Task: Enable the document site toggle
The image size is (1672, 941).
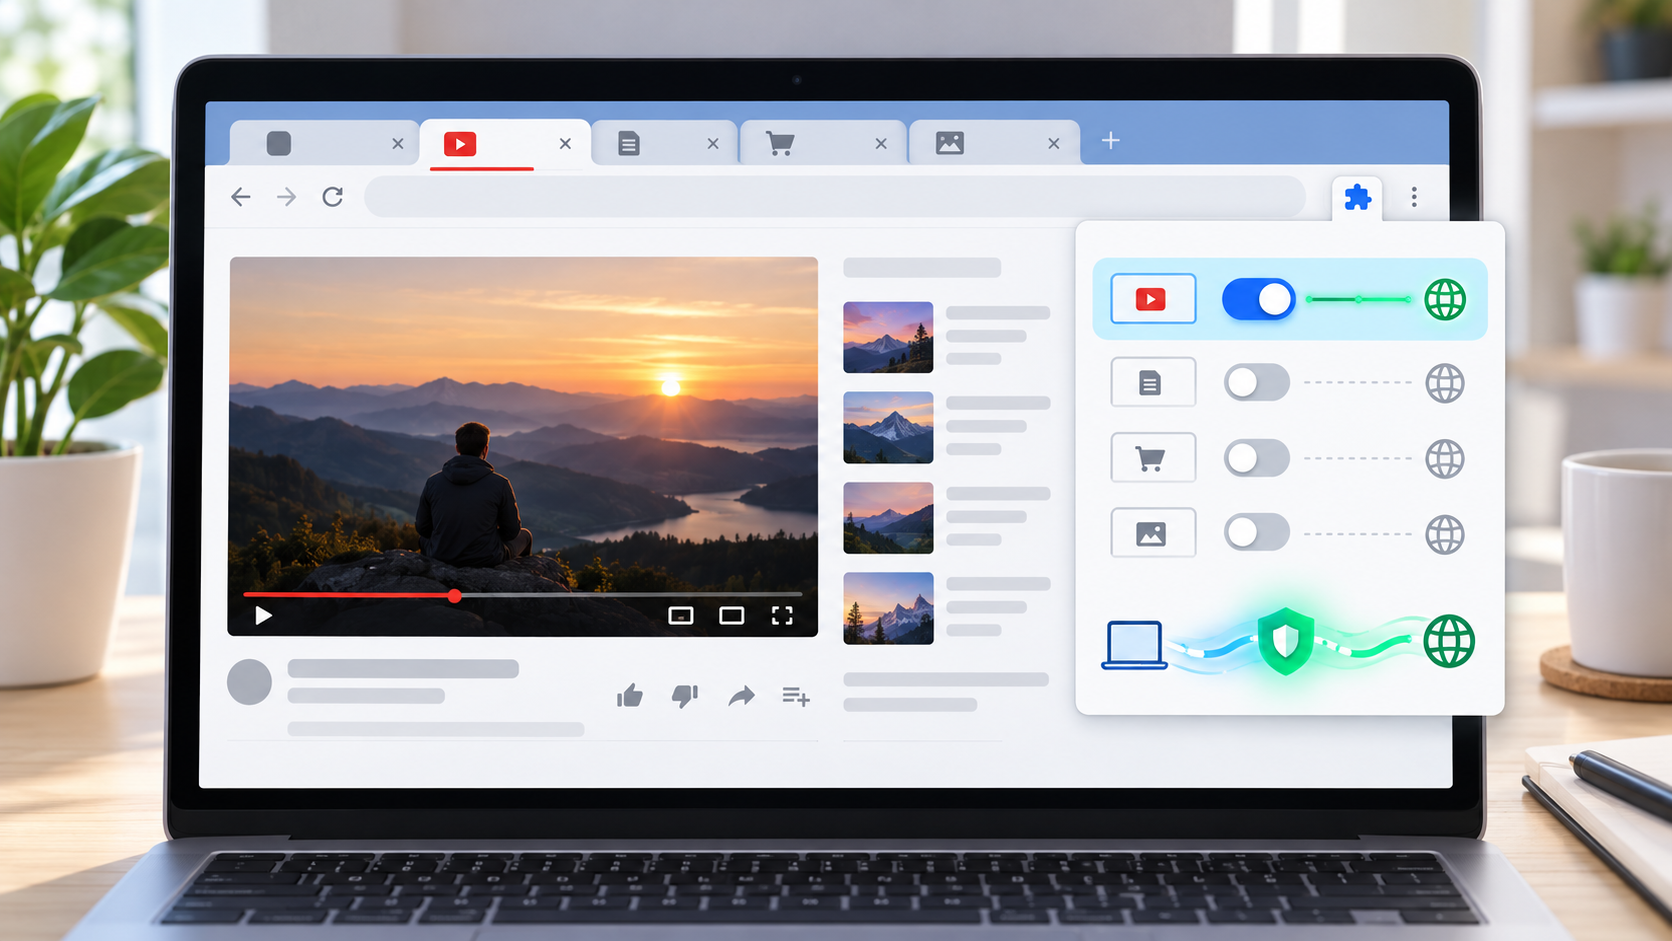Action: click(1257, 382)
